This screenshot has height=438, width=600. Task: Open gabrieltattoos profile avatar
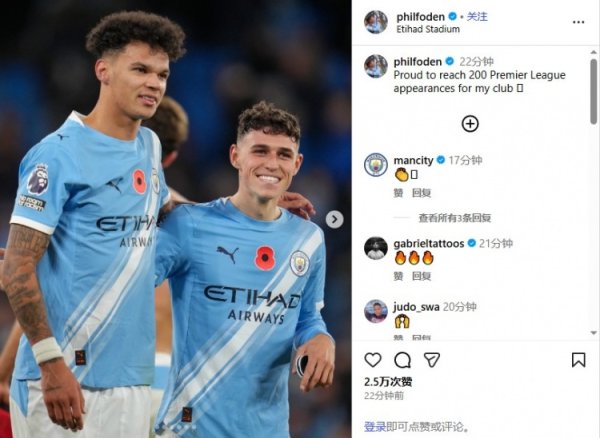click(376, 248)
